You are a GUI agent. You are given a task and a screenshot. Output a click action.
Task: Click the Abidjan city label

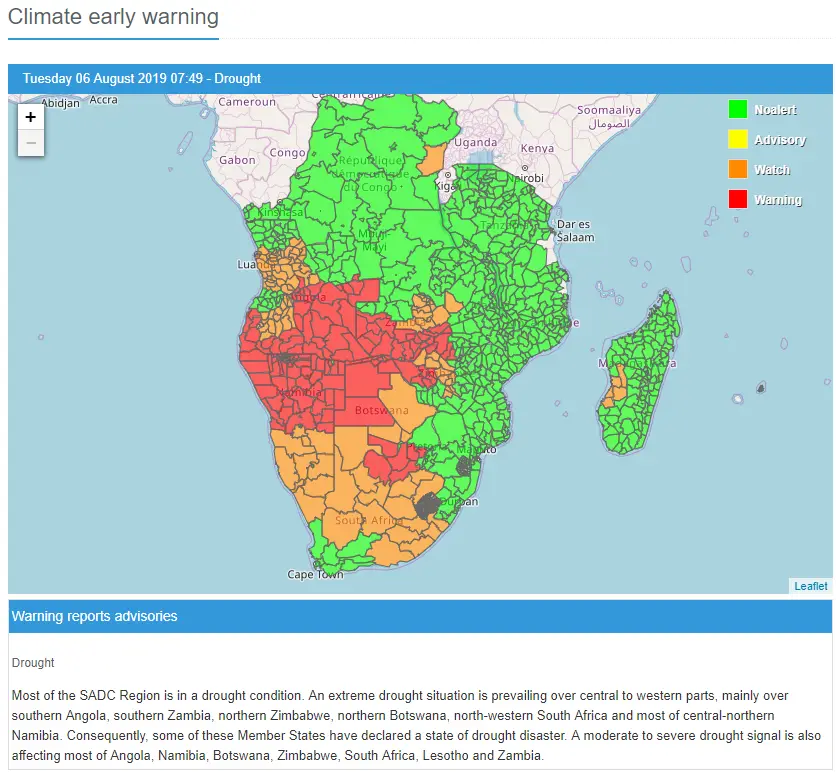point(60,103)
